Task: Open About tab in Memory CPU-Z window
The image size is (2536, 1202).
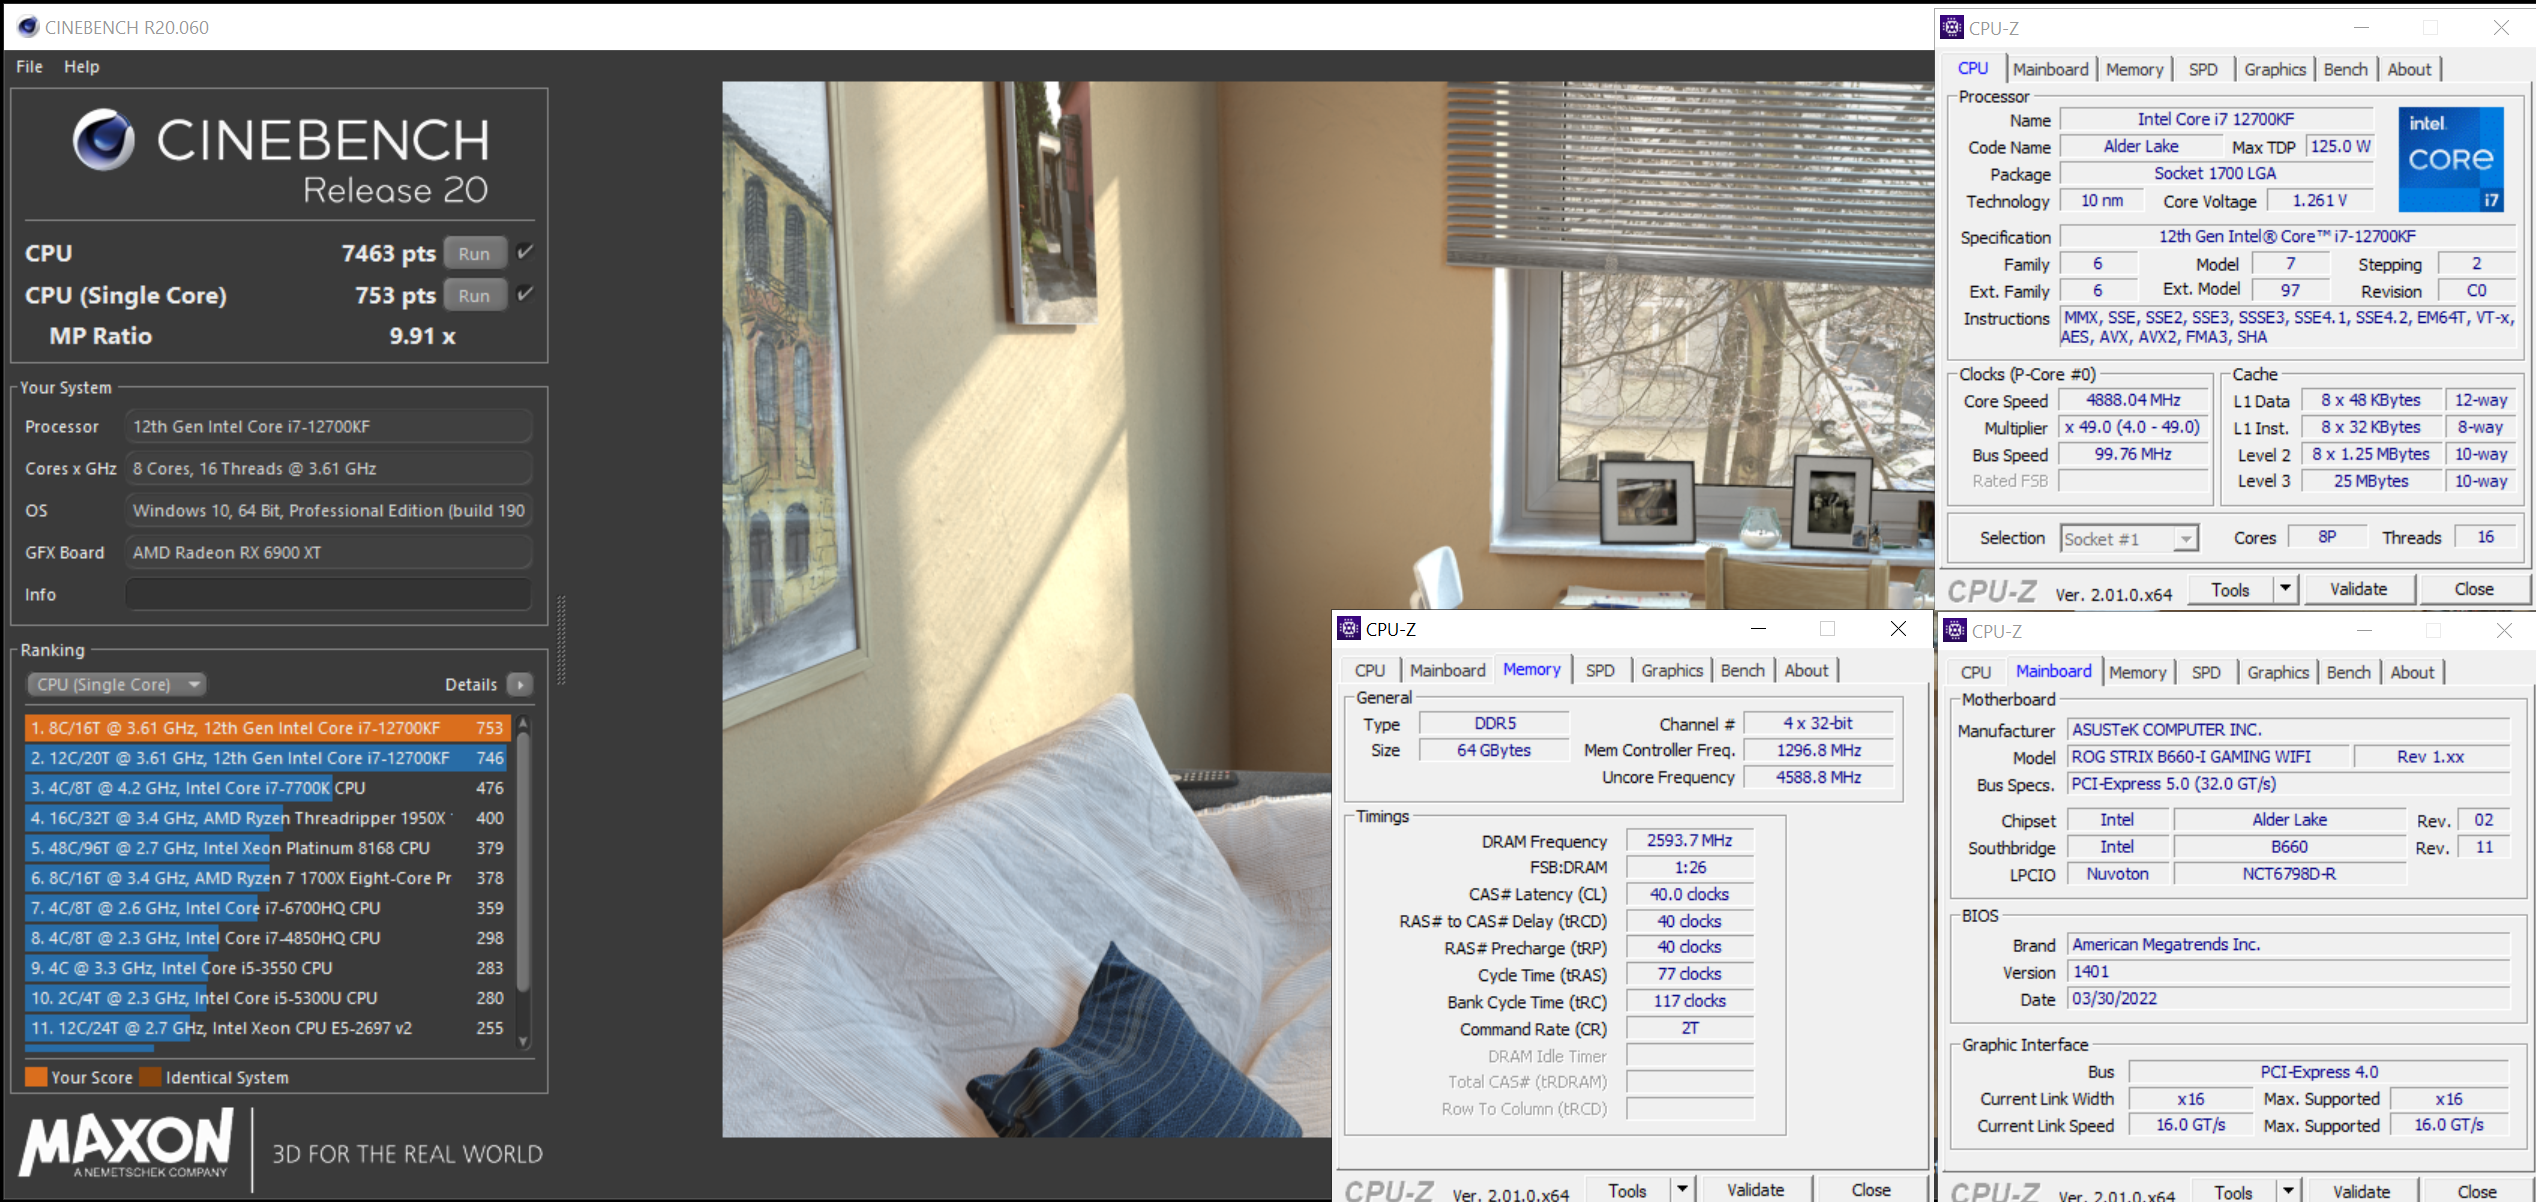Action: coord(1806,671)
